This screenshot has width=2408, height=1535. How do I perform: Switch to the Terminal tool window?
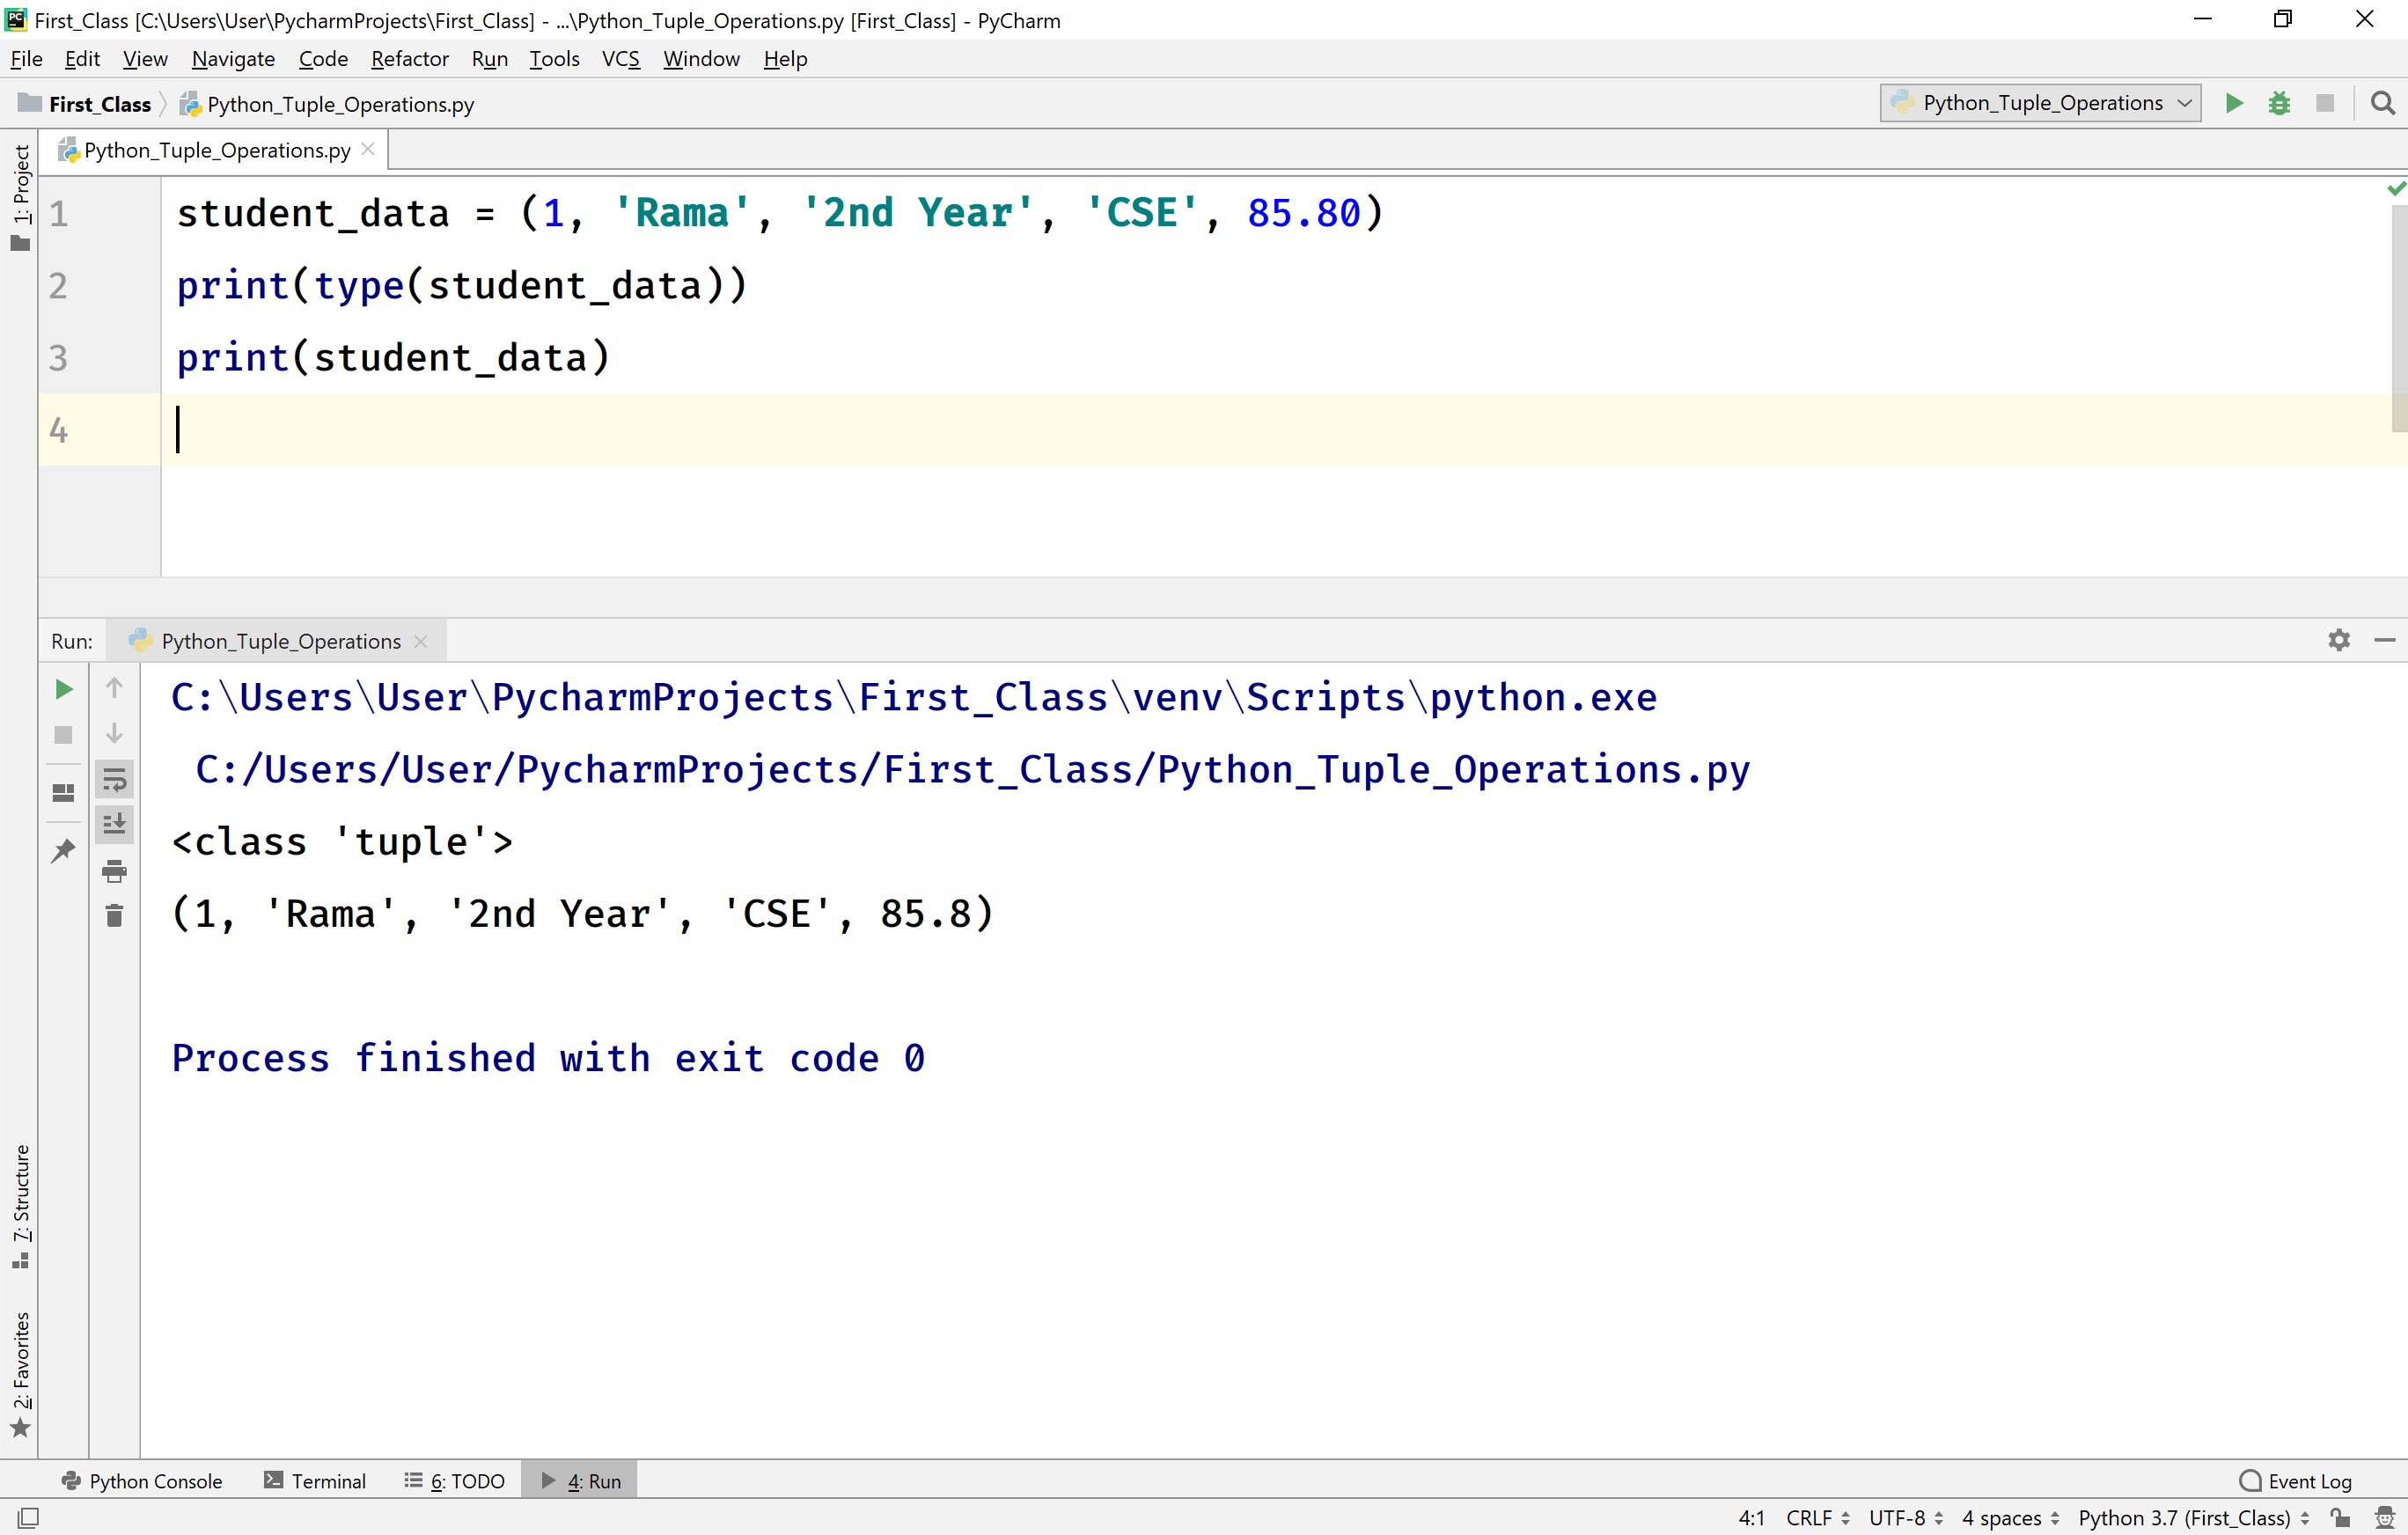pos(315,1480)
